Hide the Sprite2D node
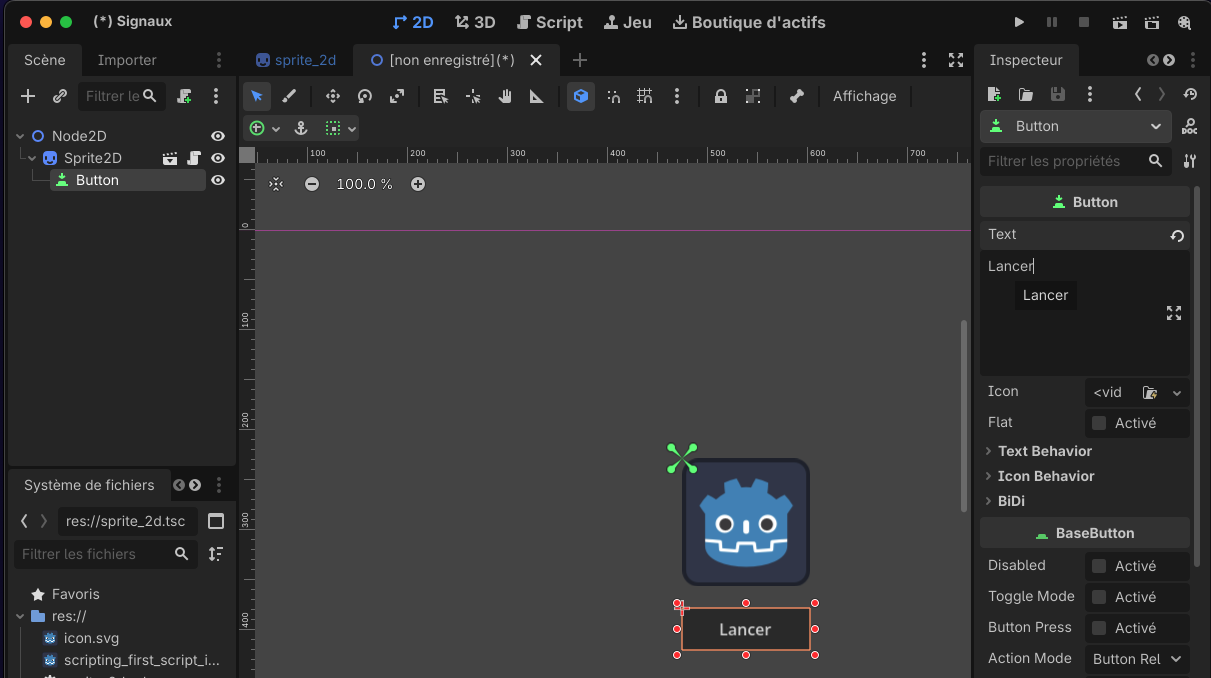Screen dimensions: 1211x678 pyautogui.click(x=218, y=158)
